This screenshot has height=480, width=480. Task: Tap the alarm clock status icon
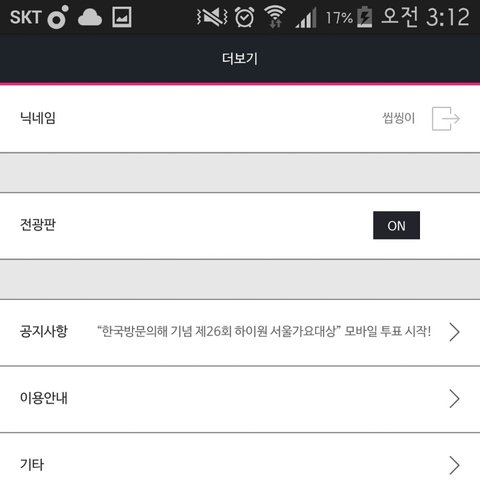pyautogui.click(x=245, y=17)
